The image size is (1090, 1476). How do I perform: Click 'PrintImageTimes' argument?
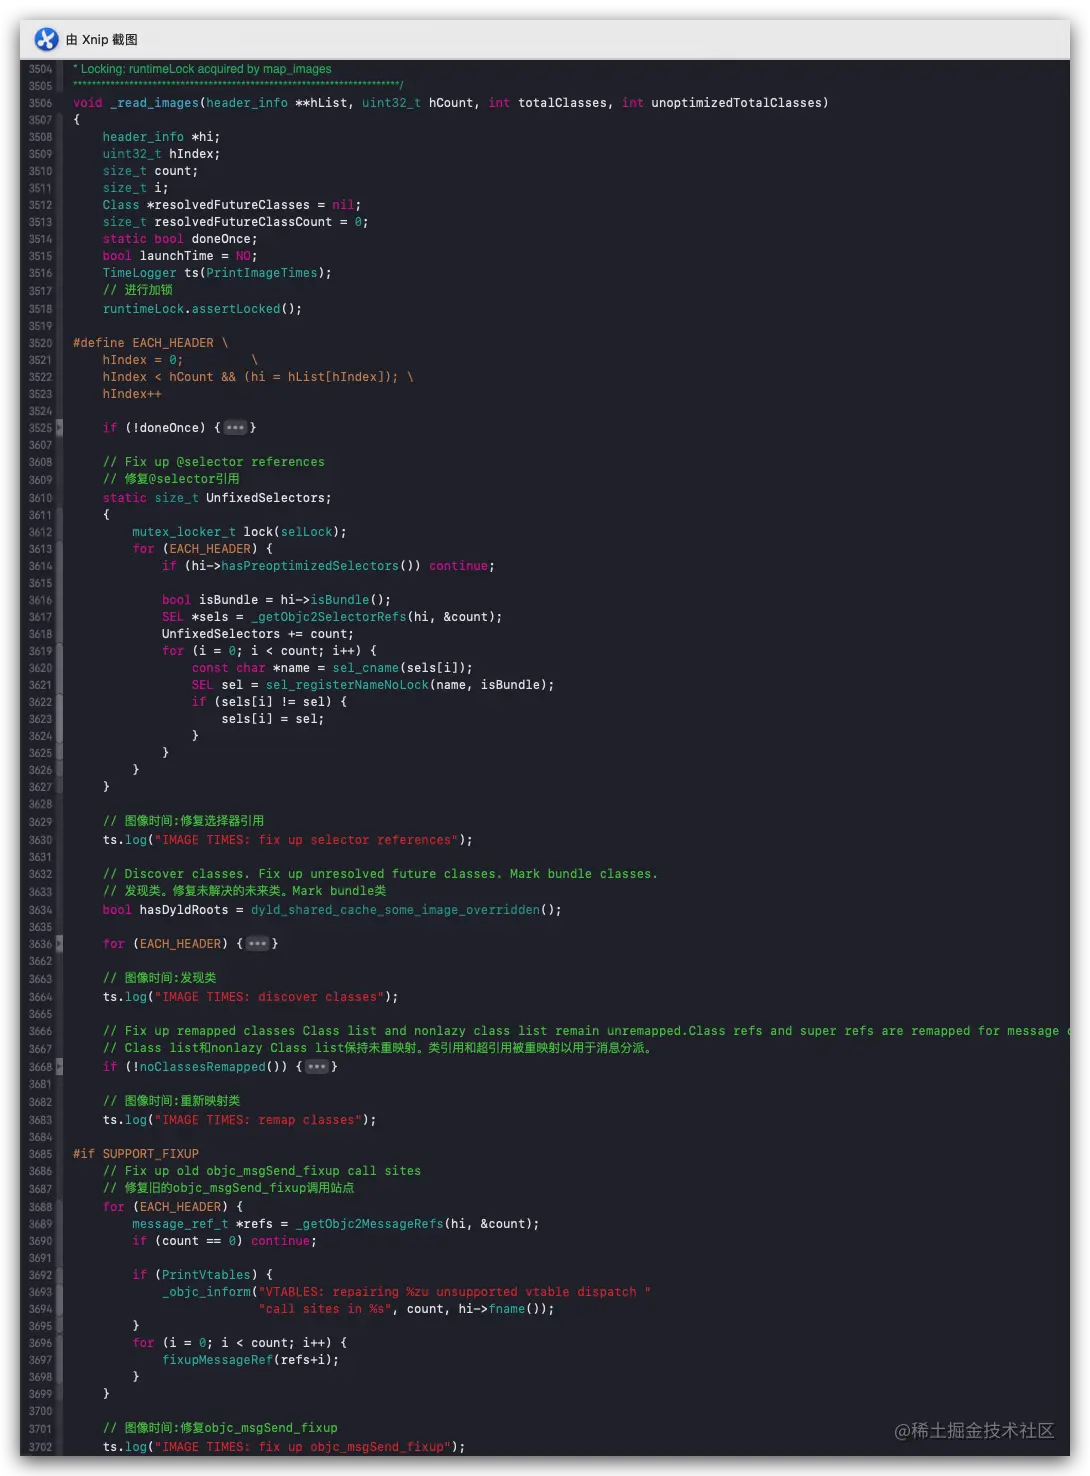pyautogui.click(x=261, y=273)
